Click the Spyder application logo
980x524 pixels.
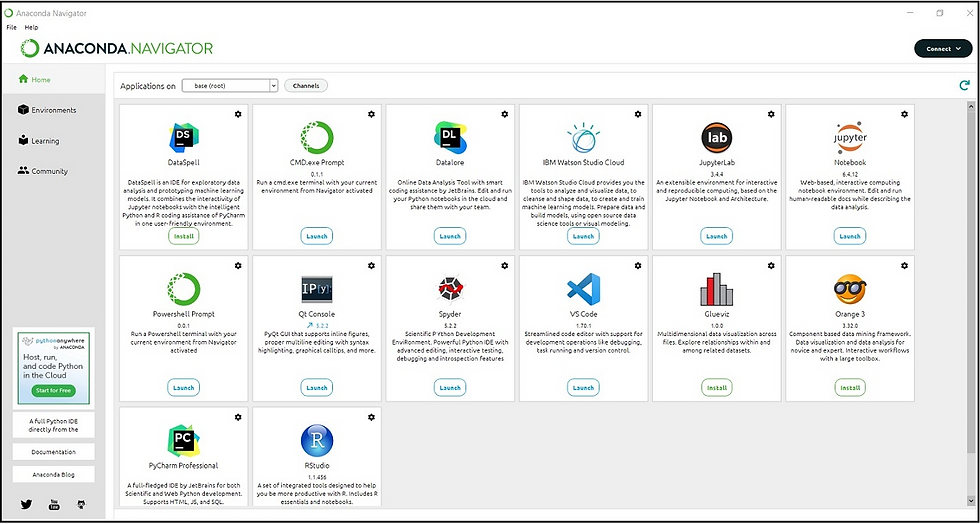(450, 289)
